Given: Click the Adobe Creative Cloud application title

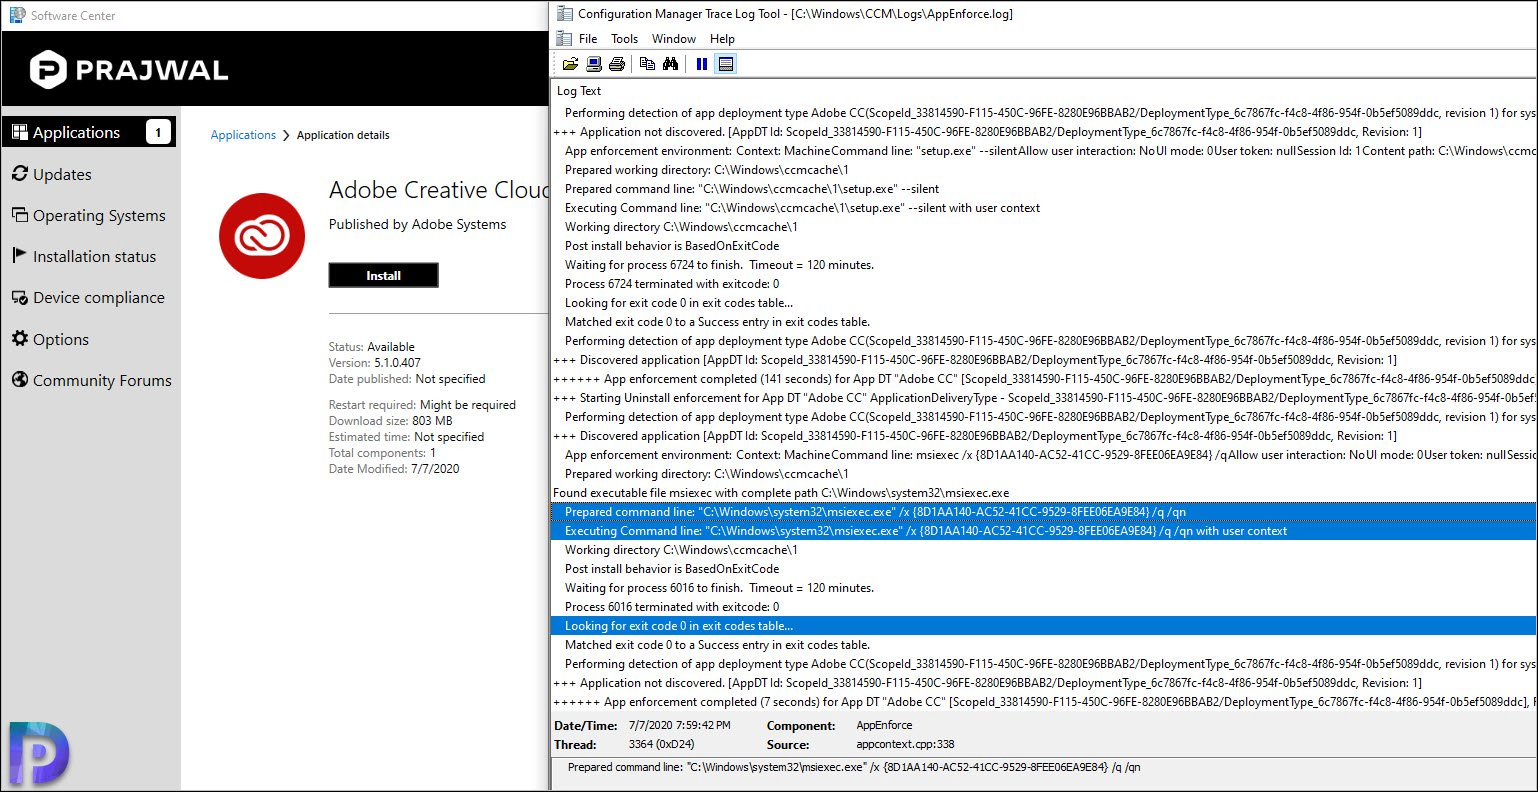Looking at the screenshot, I should click(x=439, y=190).
